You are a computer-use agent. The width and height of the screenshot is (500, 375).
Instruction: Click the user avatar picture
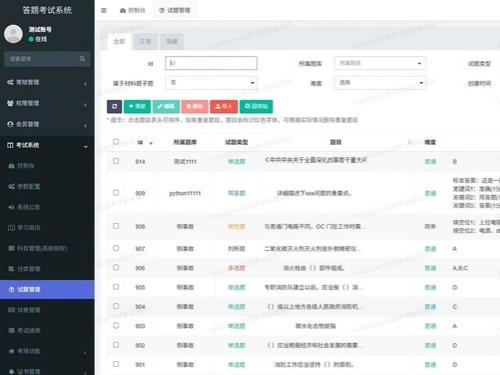(13, 34)
